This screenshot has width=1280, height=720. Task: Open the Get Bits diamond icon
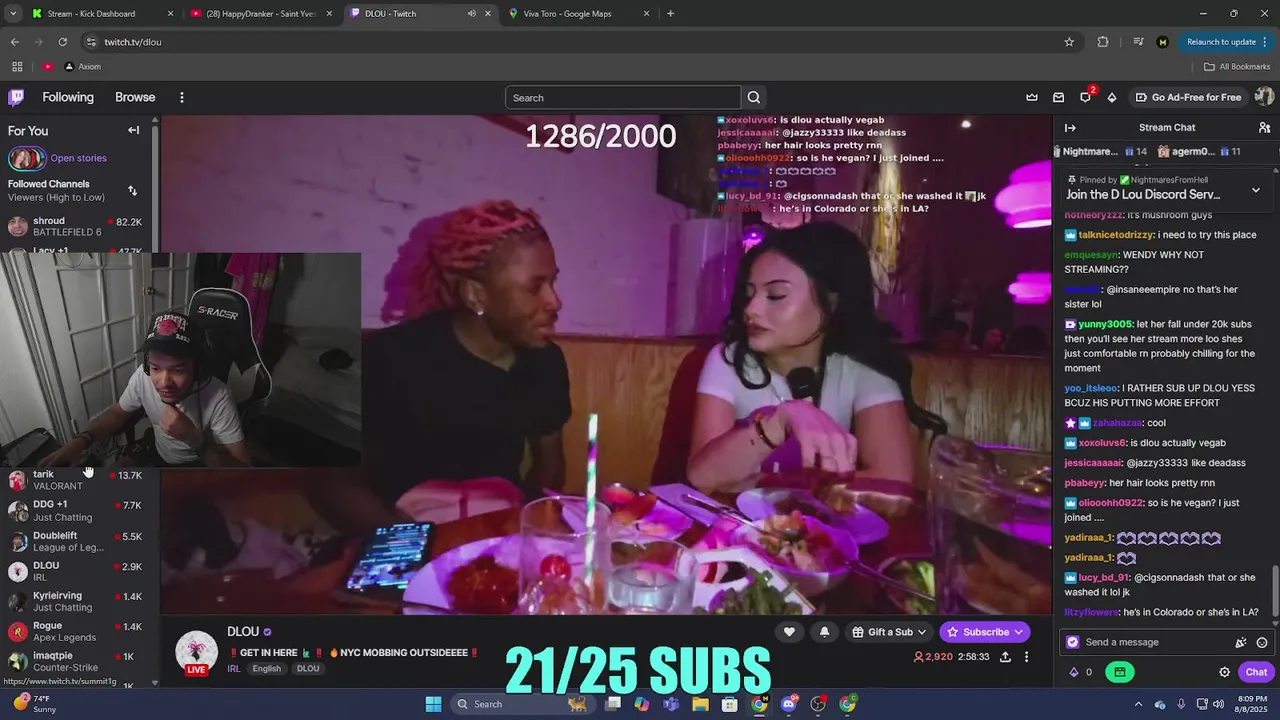1112,97
